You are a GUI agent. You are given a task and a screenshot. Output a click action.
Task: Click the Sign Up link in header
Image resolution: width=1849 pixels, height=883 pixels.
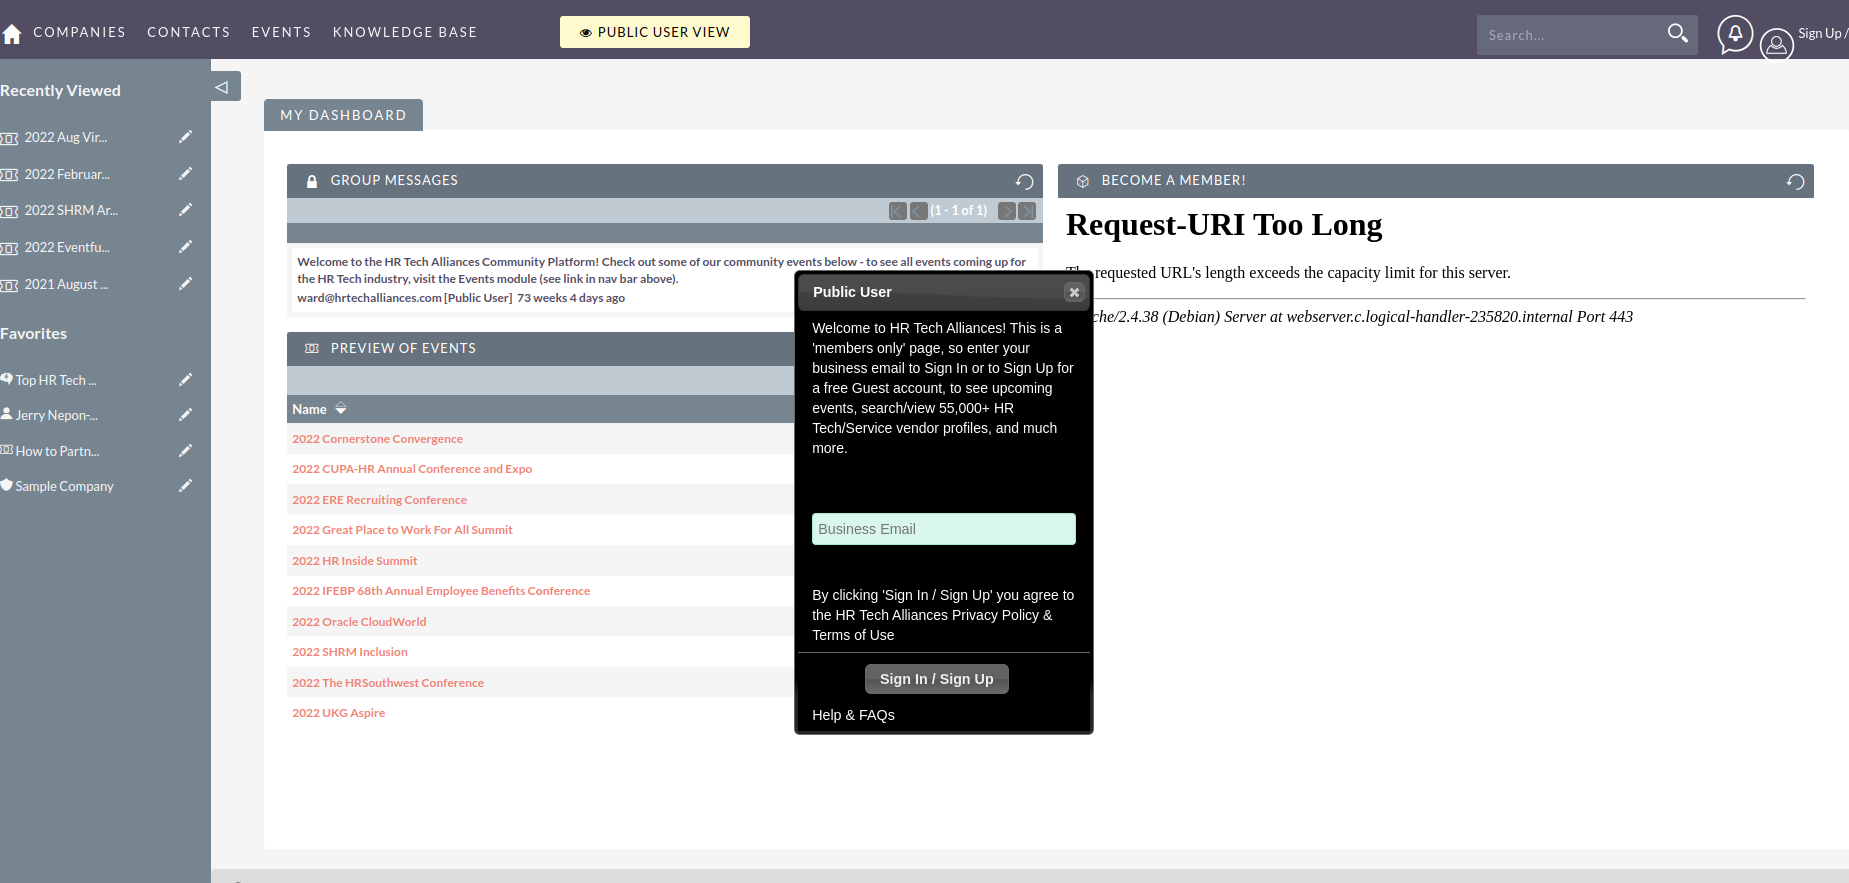(x=1822, y=33)
